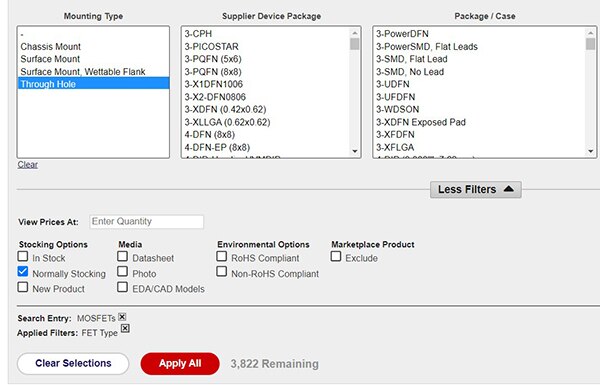600x389 pixels.
Task: Tick the Datasheet media checkbox
Action: (x=122, y=256)
